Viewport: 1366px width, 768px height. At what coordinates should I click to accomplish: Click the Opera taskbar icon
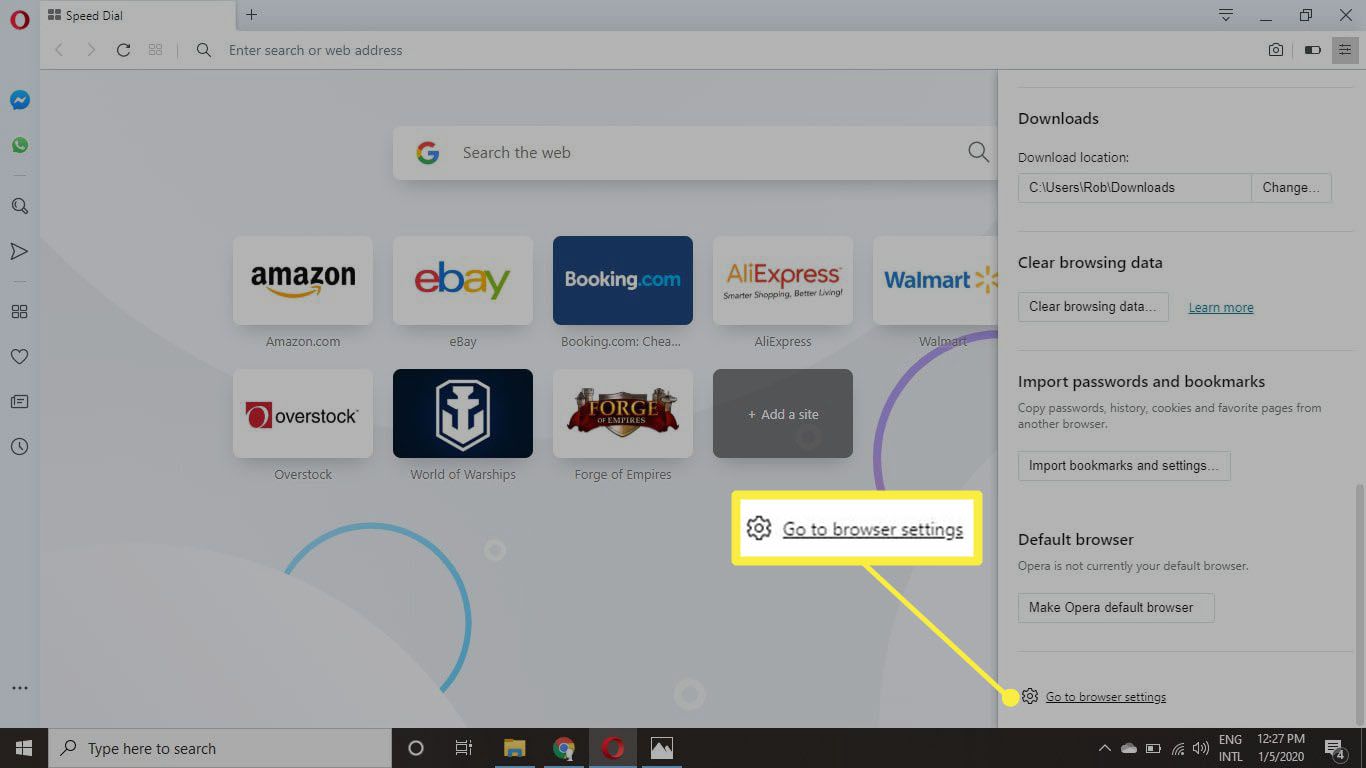pyautogui.click(x=613, y=748)
